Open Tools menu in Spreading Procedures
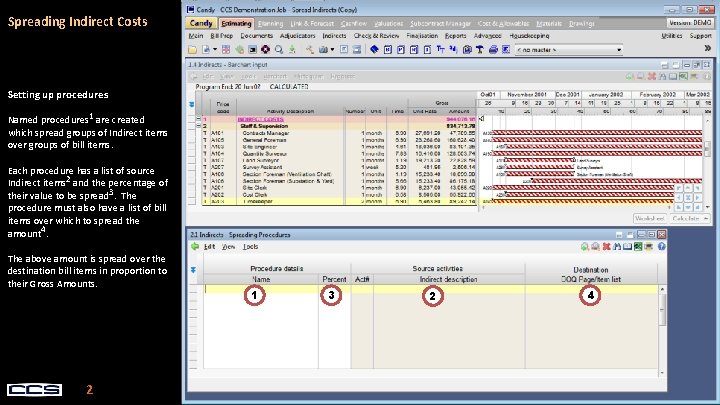Image resolution: width=720 pixels, height=405 pixels. pyautogui.click(x=250, y=247)
